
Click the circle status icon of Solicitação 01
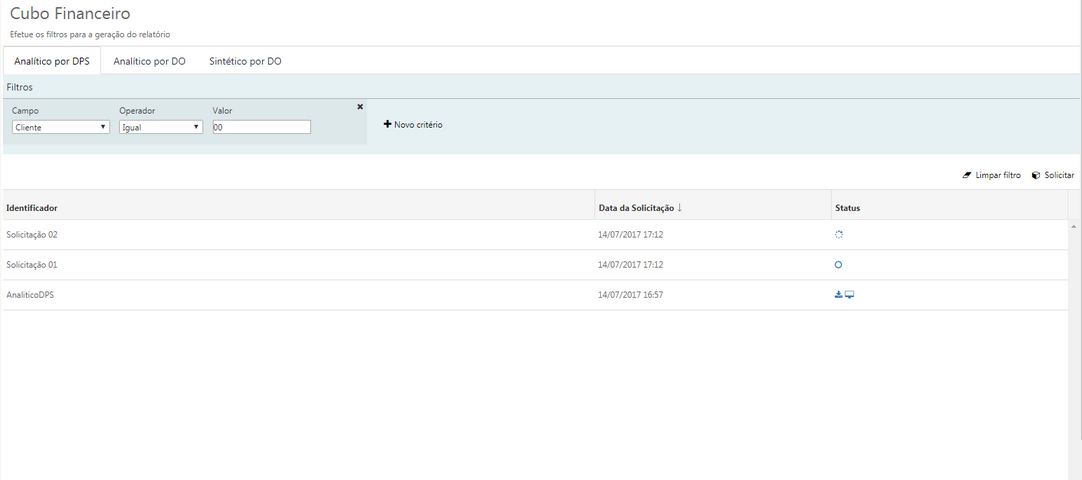pos(838,265)
